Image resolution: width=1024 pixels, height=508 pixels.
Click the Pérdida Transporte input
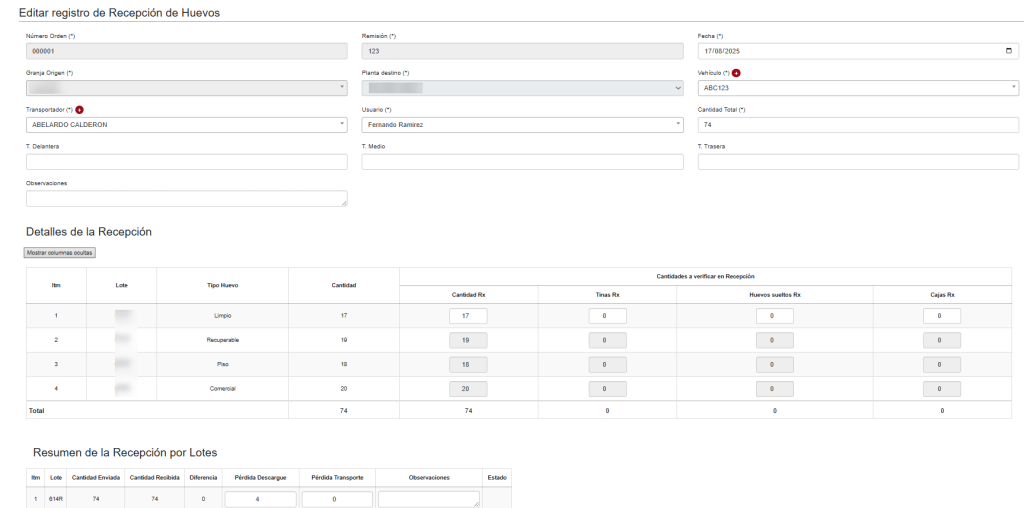pos(338,500)
